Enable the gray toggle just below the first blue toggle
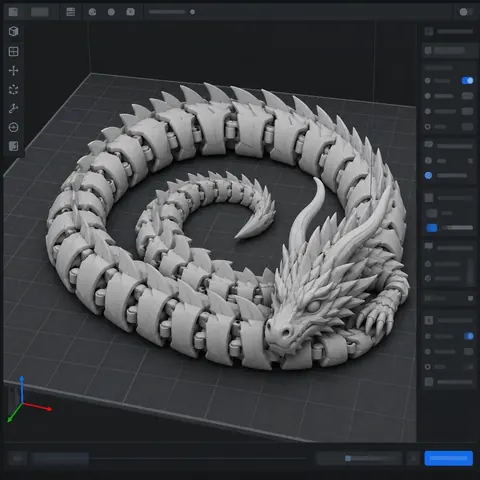 [467, 96]
